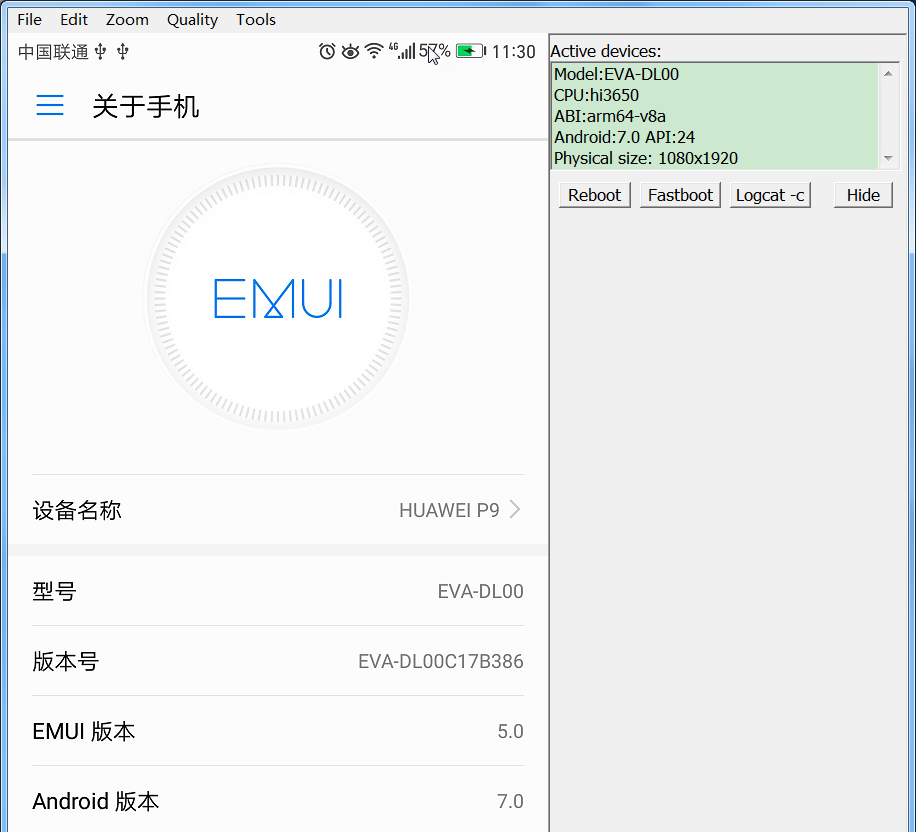Click the first USB status icon
The width and height of the screenshot is (916, 832).
[100, 51]
